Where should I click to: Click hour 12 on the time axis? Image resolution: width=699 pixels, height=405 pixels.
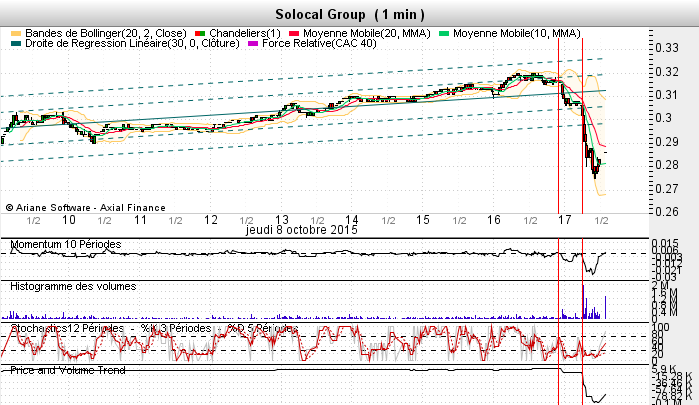210,220
